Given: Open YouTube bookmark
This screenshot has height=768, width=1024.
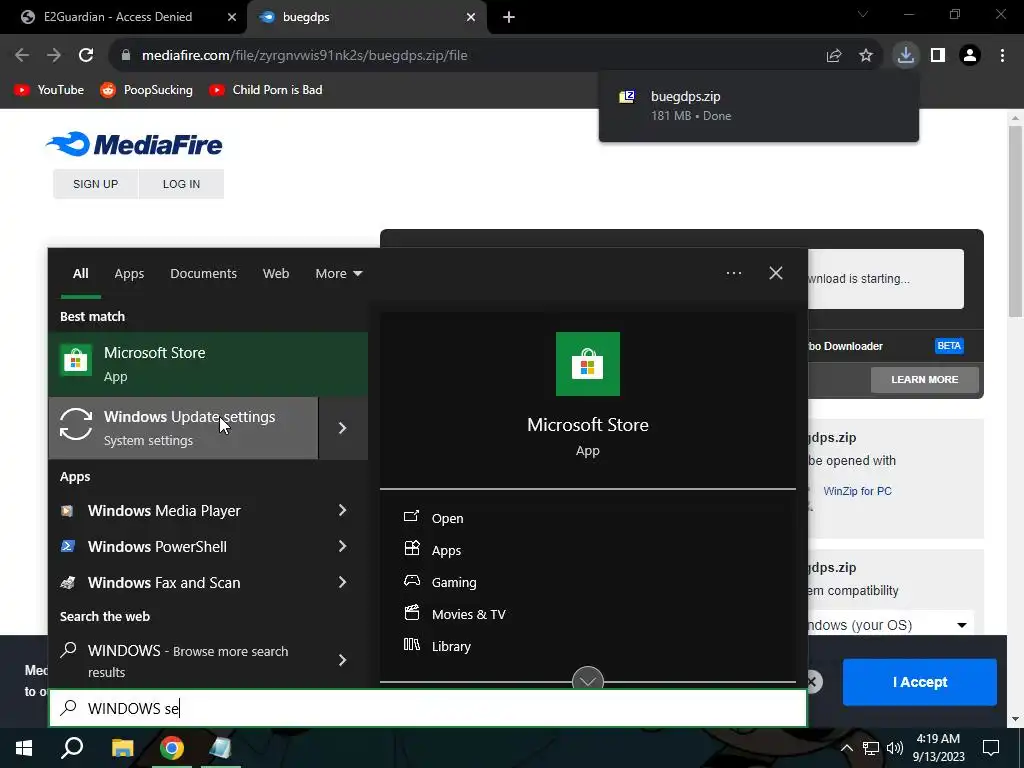Looking at the screenshot, I should pos(50,89).
